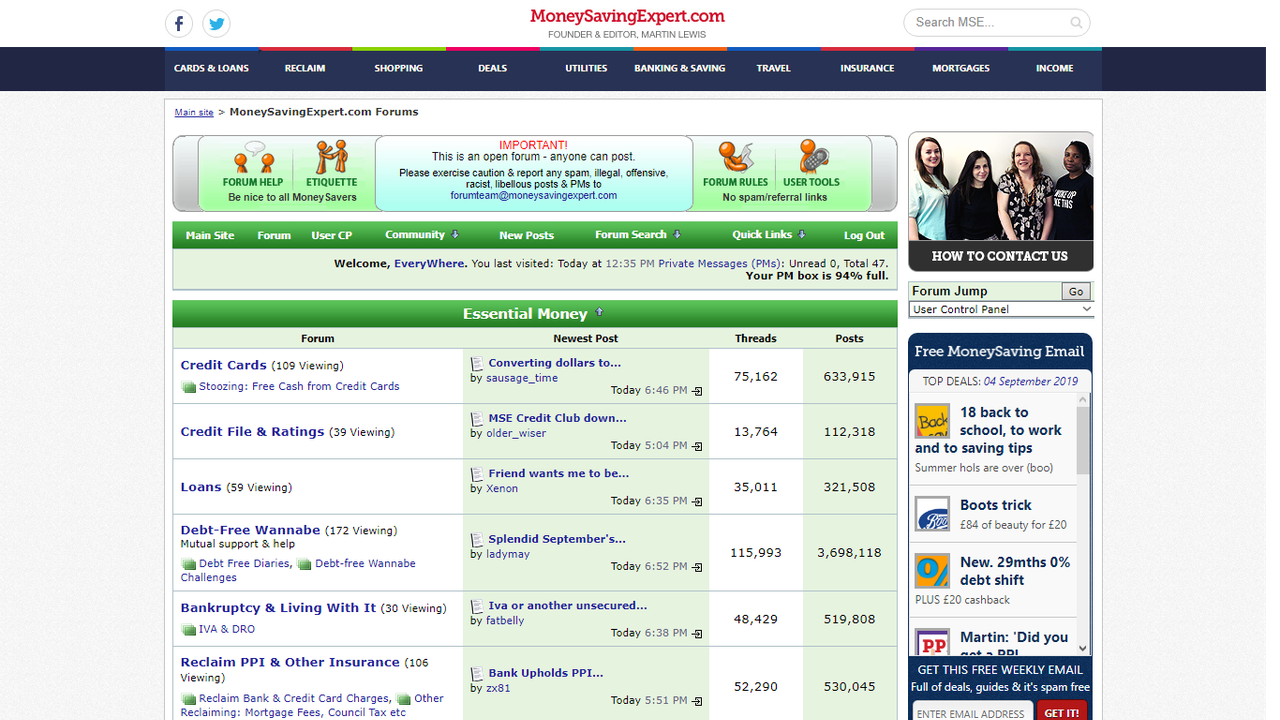The height and width of the screenshot is (720, 1280).
Task: Click the Search MSE input field
Action: click(x=987, y=22)
